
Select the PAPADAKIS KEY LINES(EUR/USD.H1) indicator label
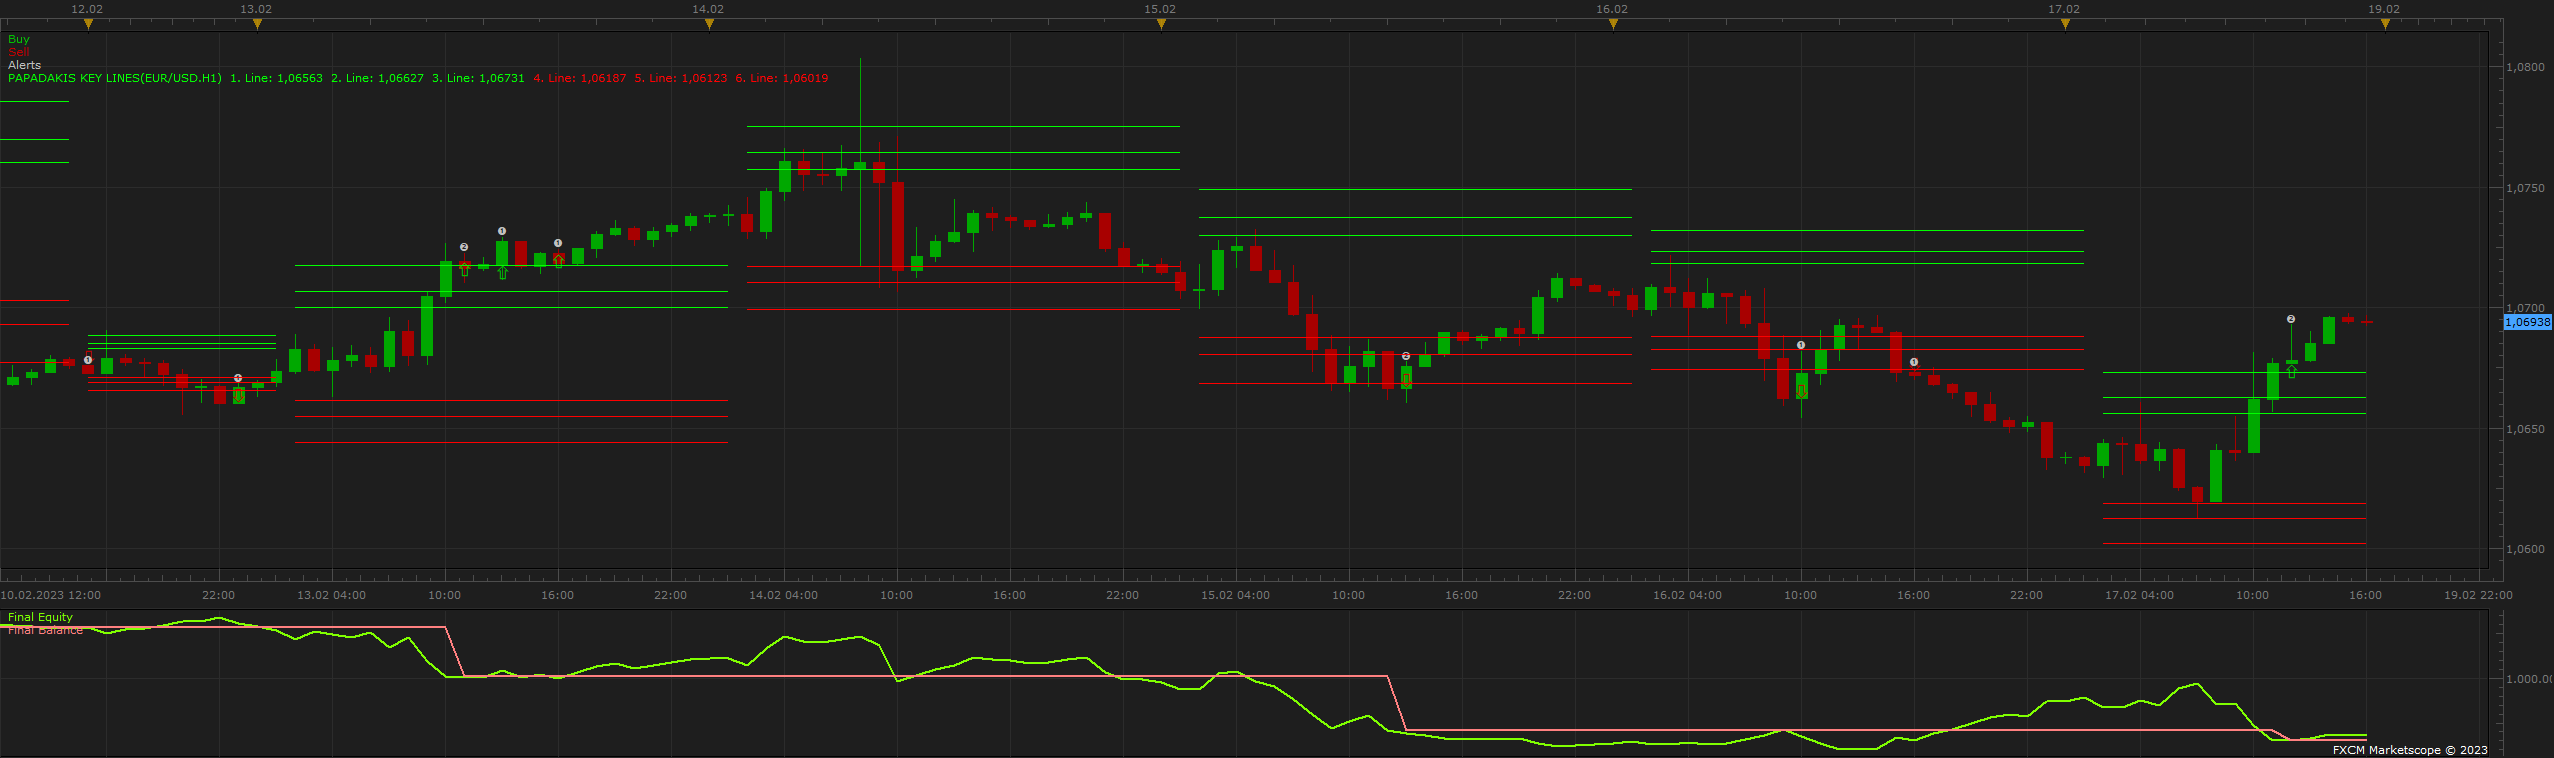(x=115, y=78)
